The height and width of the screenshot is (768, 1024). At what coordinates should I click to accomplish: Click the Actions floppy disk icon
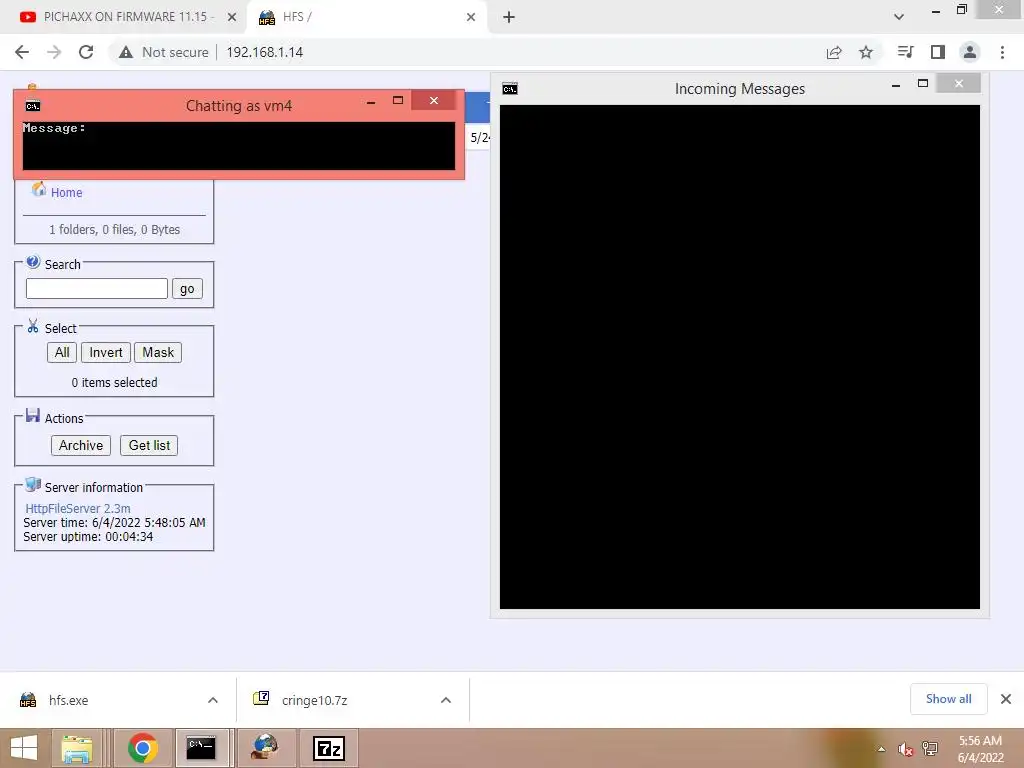point(33,415)
